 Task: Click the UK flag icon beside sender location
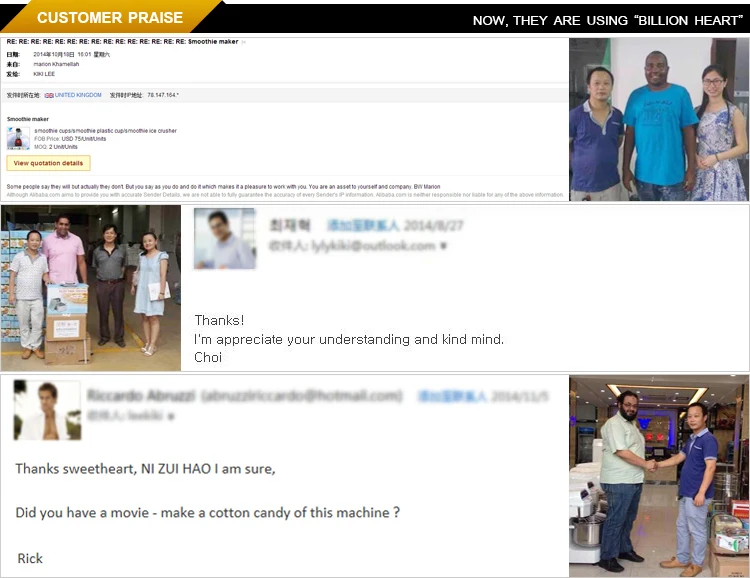49,95
